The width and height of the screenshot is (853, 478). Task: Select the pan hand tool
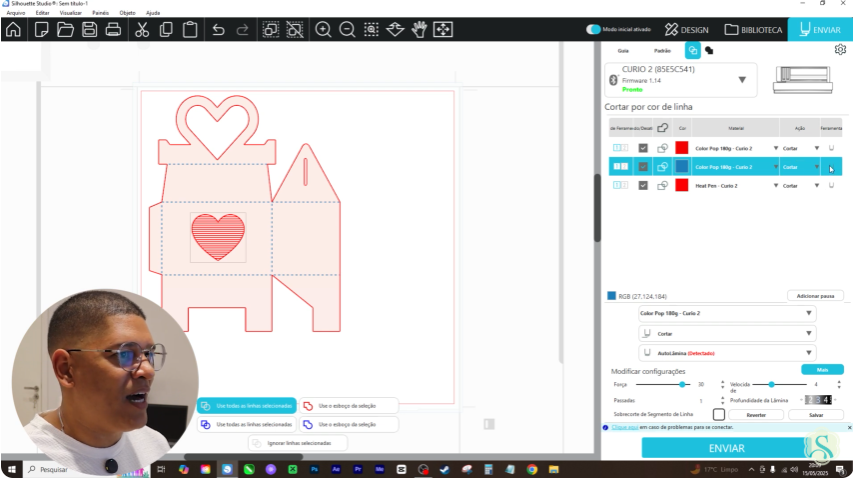(x=419, y=29)
